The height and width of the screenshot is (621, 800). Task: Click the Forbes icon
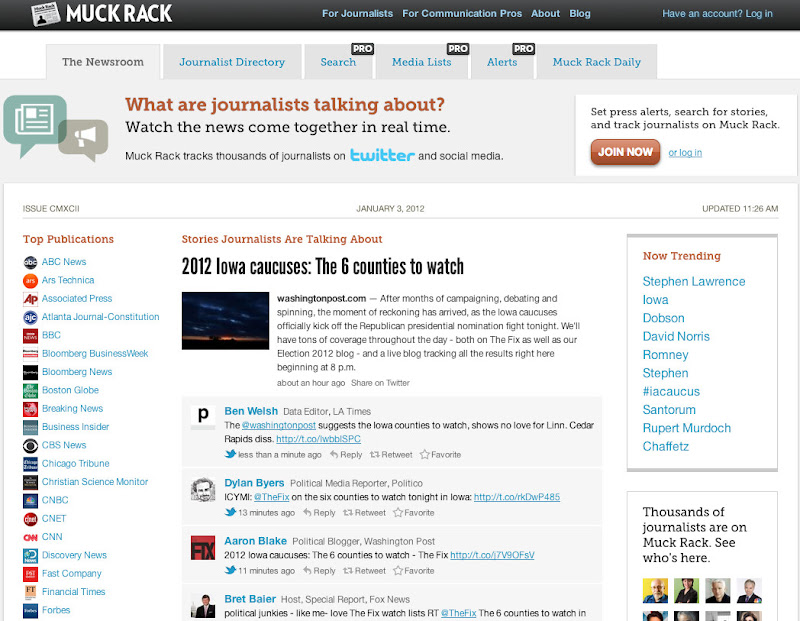click(x=30, y=611)
